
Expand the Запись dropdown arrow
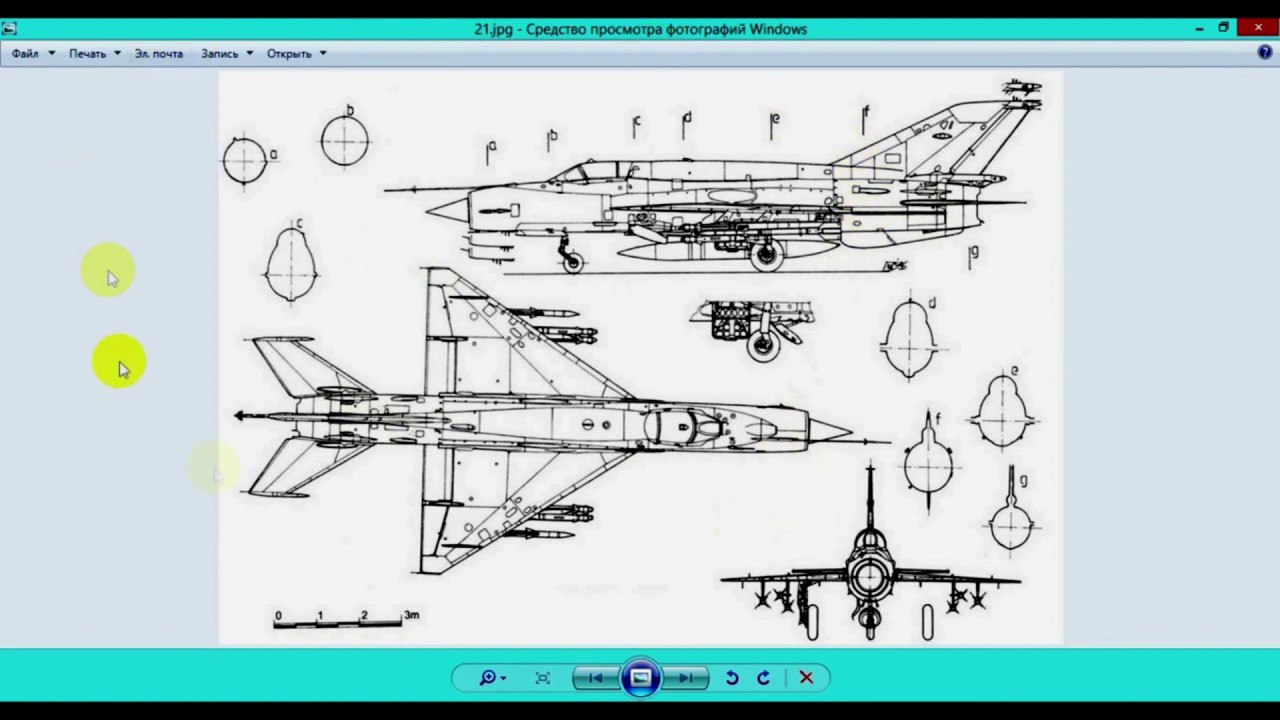[x=249, y=54]
